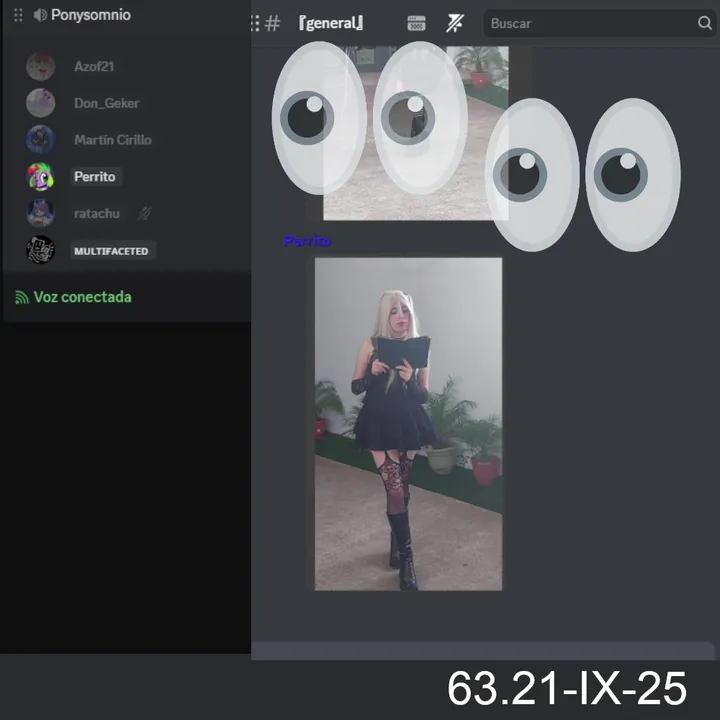Select user ratachu in voice list
The width and height of the screenshot is (720, 720).
coord(96,214)
